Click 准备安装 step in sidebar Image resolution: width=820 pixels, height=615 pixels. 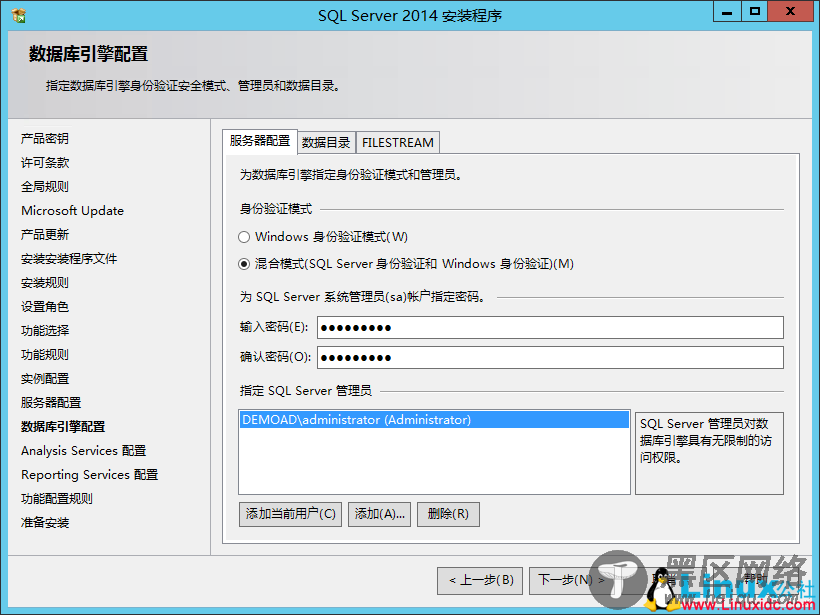(x=45, y=523)
